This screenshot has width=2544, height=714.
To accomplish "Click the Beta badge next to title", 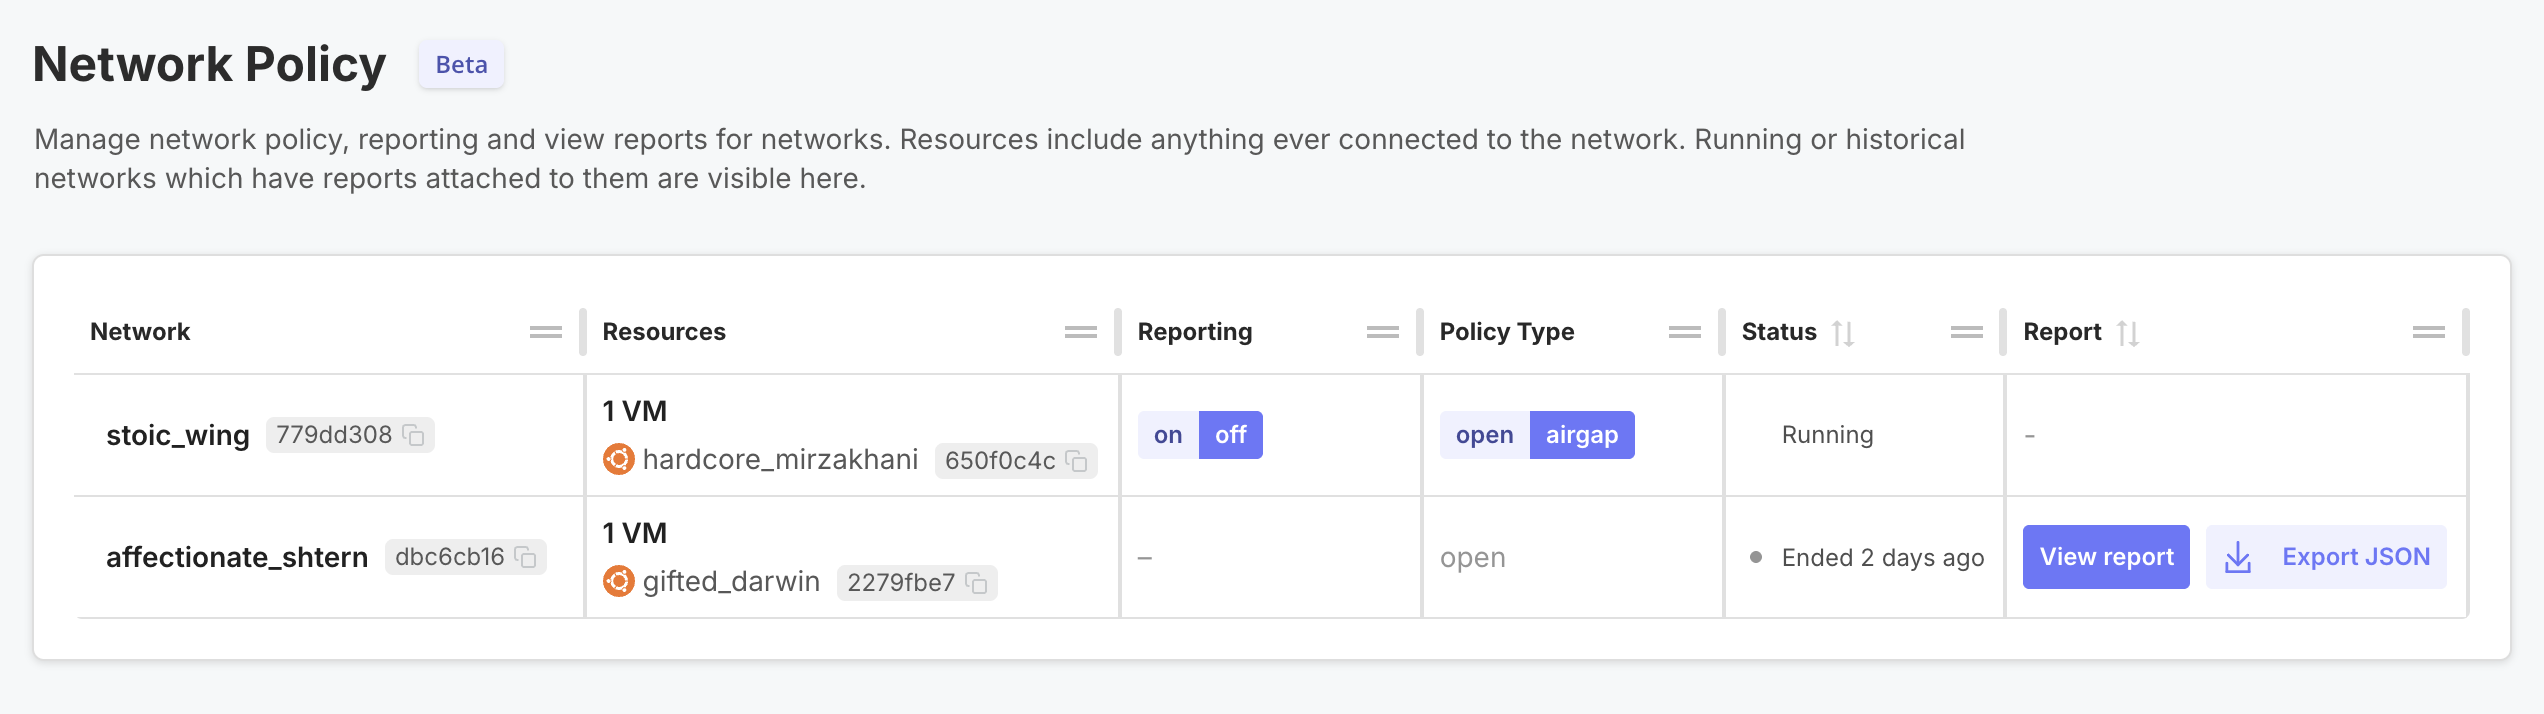I will click(x=461, y=65).
